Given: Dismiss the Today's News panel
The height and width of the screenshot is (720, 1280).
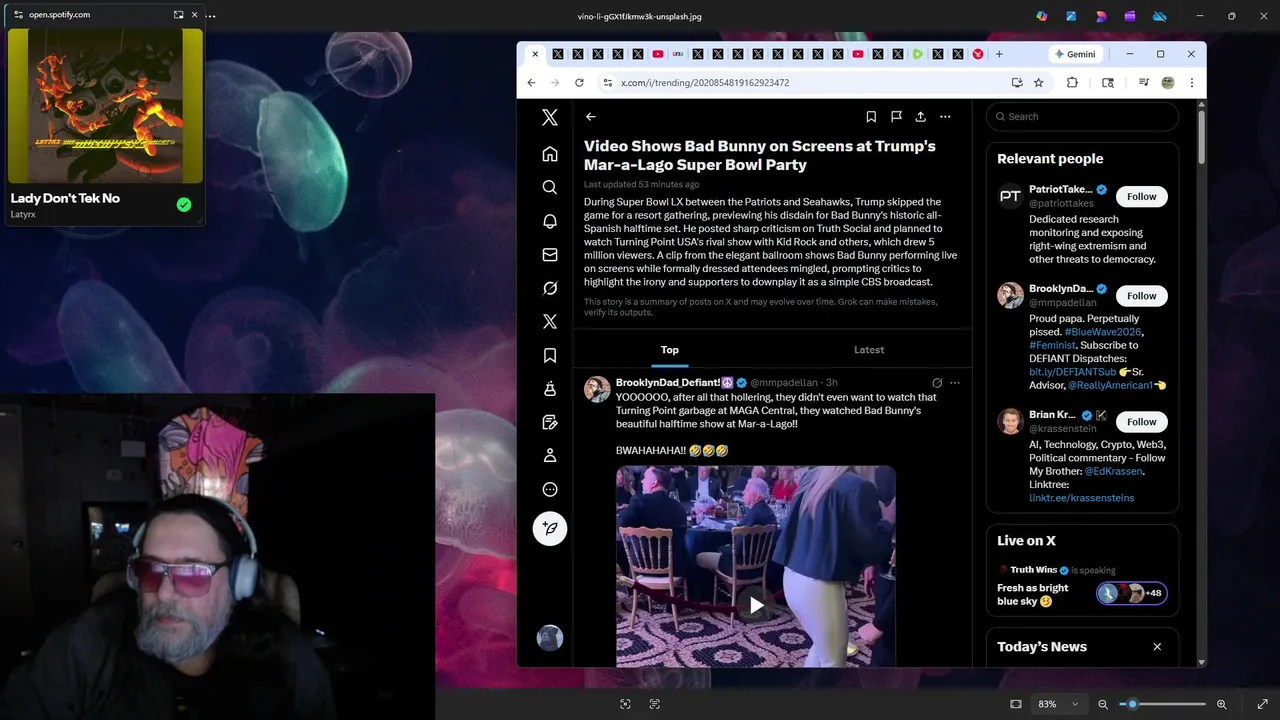Looking at the screenshot, I should point(1157,647).
